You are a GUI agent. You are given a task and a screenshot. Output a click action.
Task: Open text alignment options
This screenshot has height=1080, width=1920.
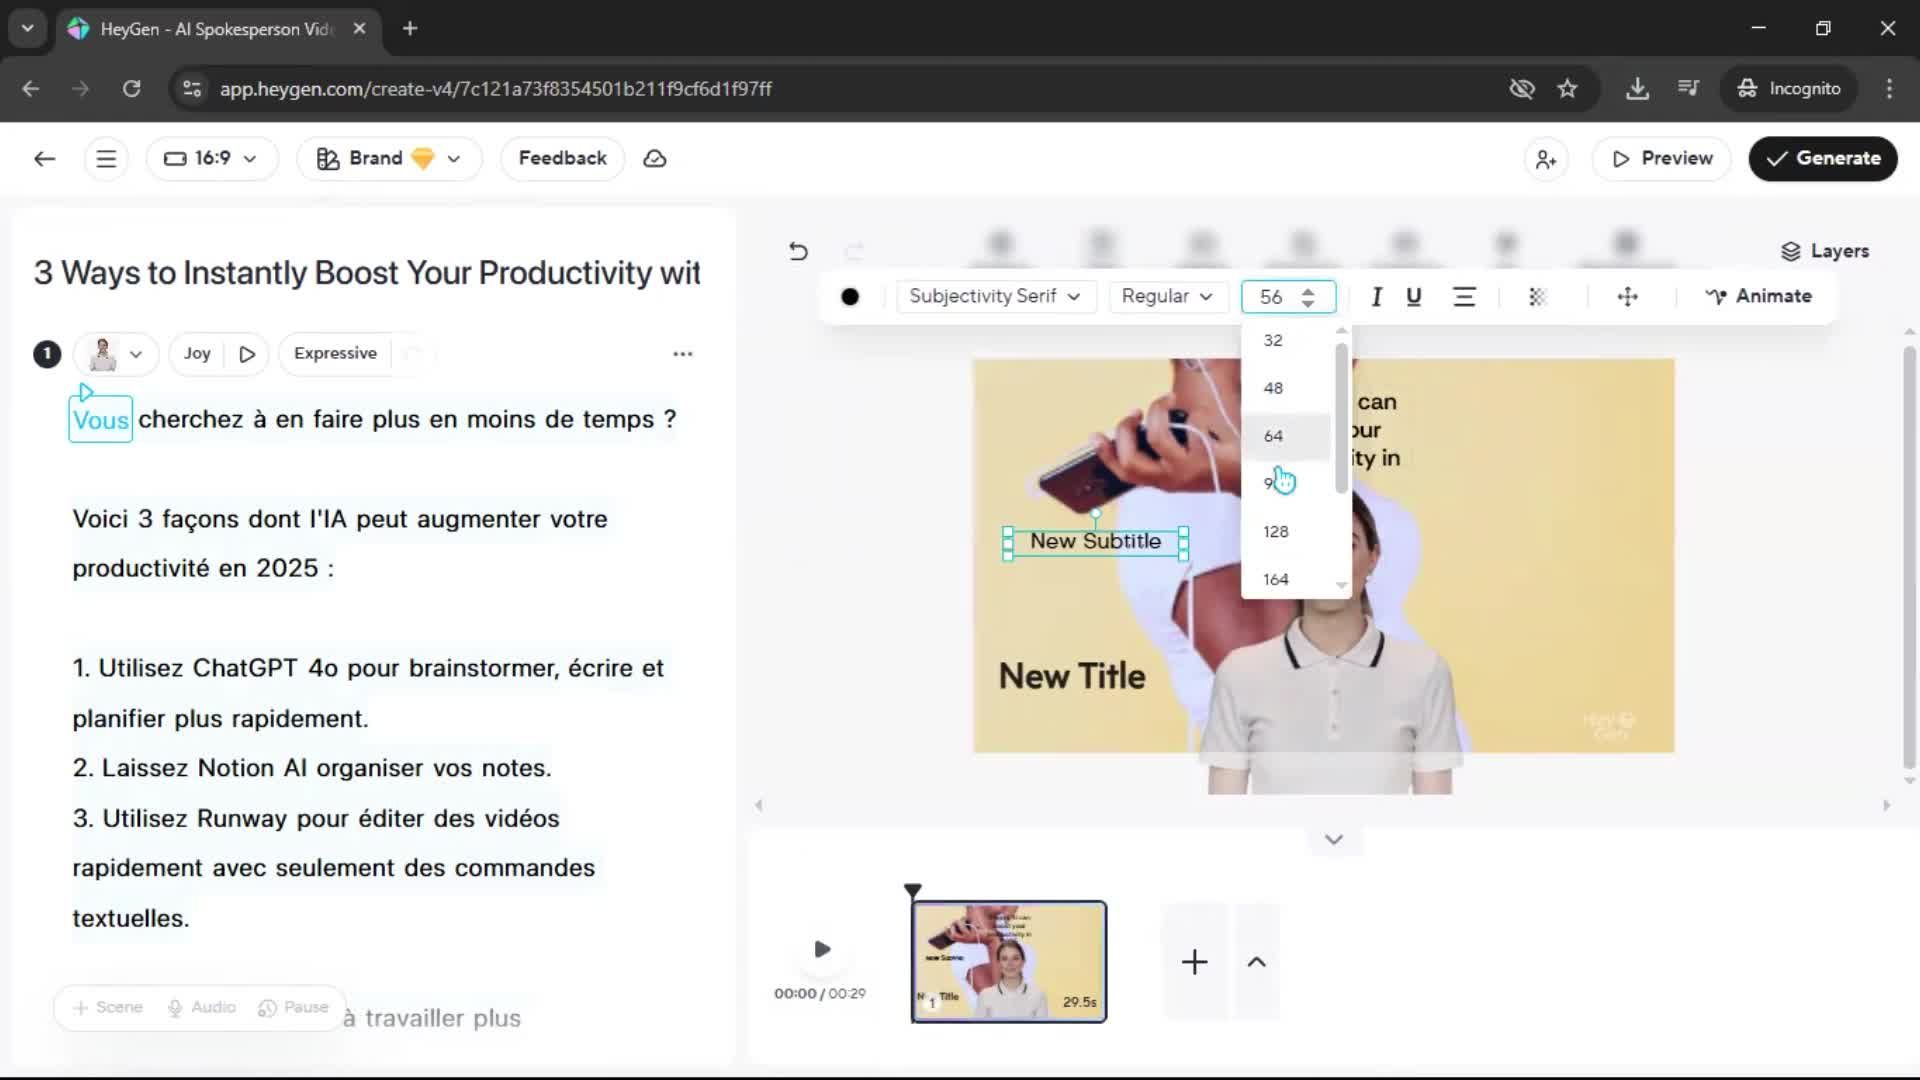(1464, 297)
